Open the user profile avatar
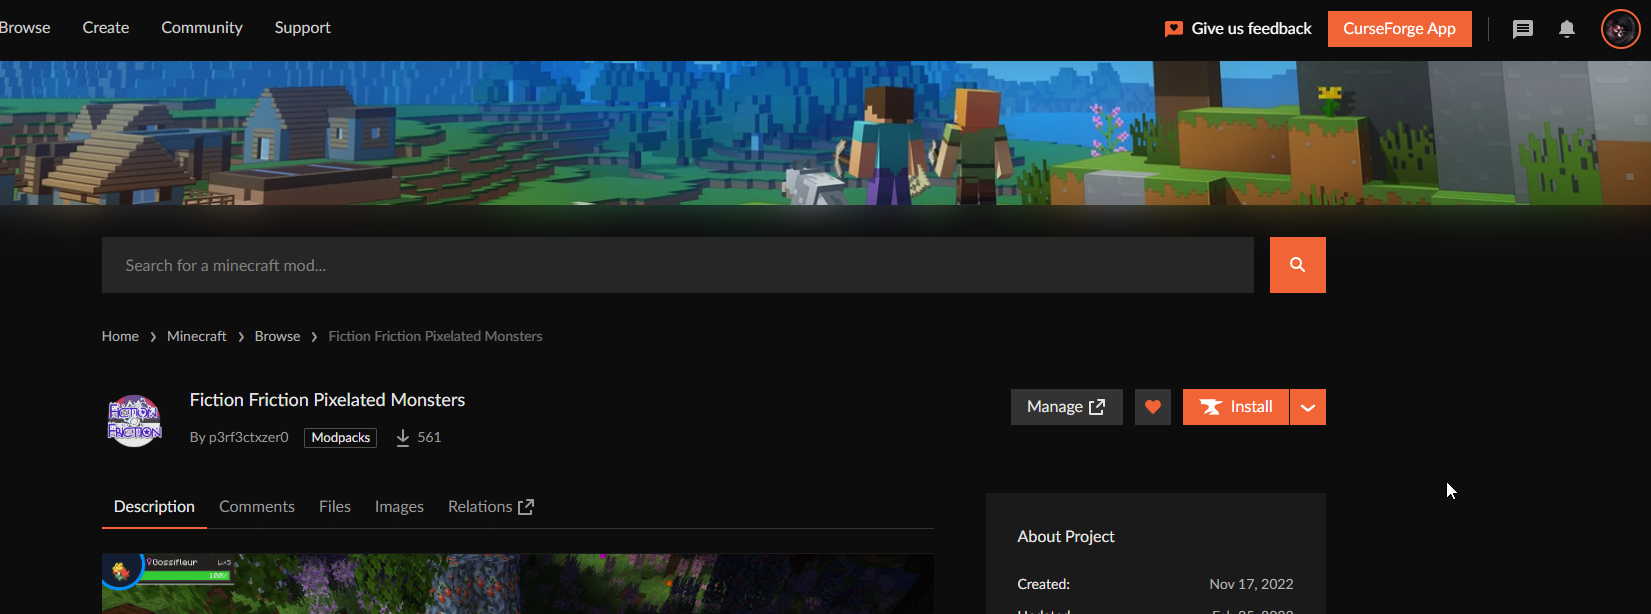This screenshot has height=614, width=1651. tap(1620, 29)
